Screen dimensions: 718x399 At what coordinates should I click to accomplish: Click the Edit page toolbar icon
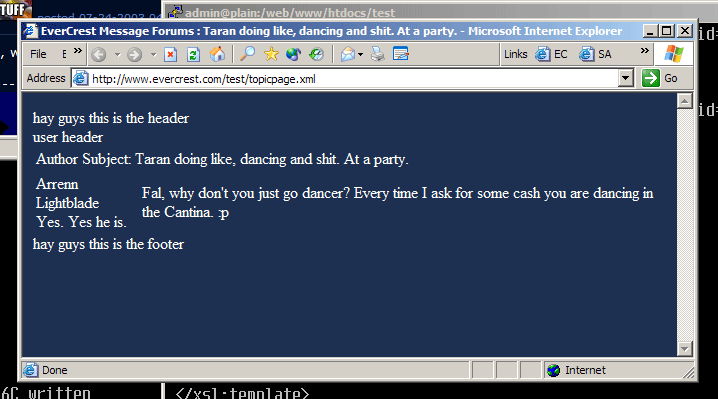point(401,54)
